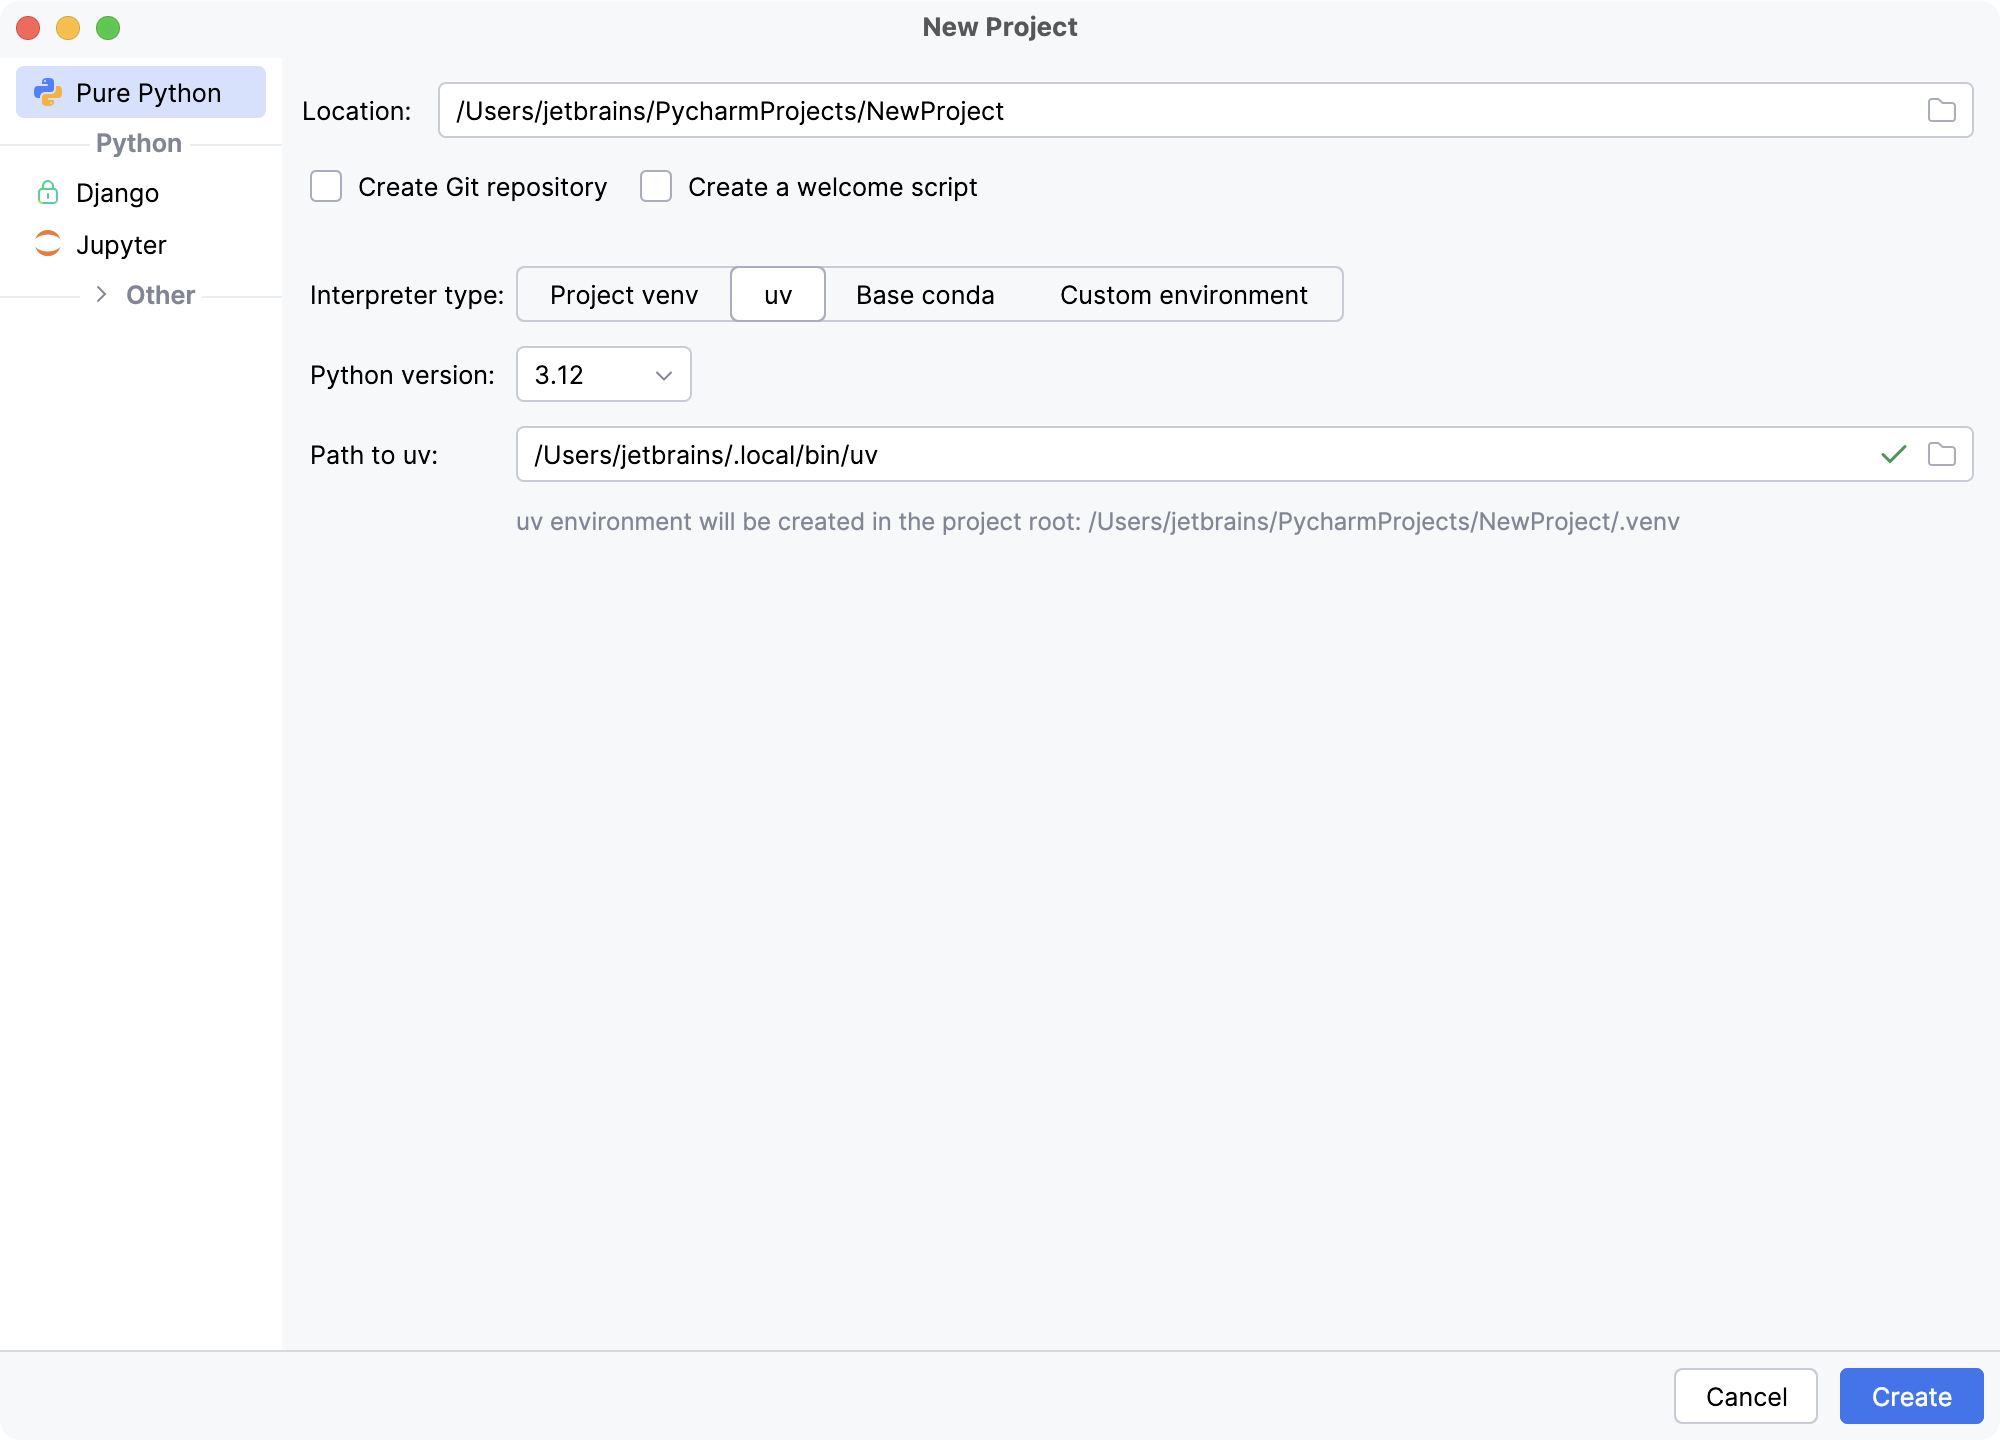Image resolution: width=2000 pixels, height=1440 pixels.
Task: Cancel the New Project dialog
Action: [x=1746, y=1396]
